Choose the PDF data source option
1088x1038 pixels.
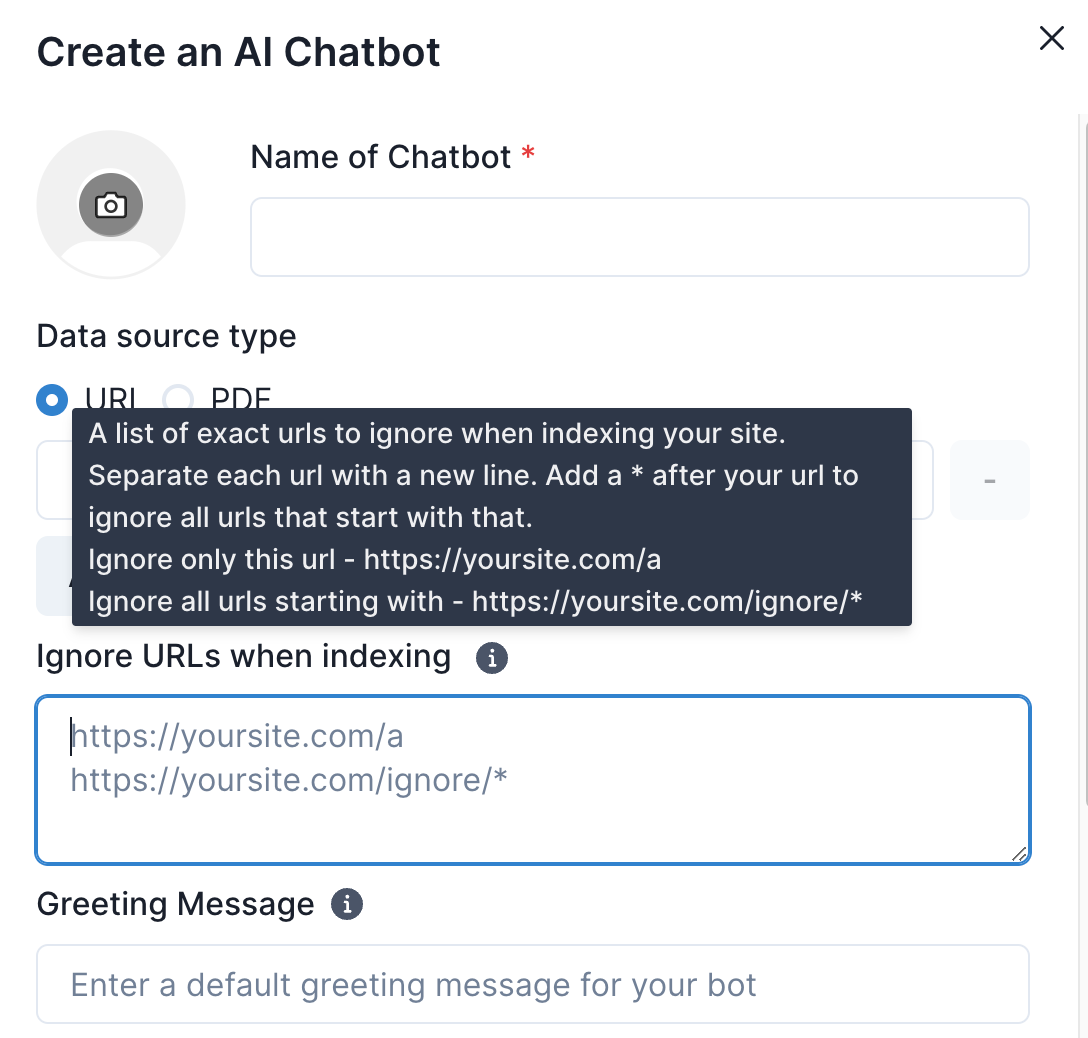pos(178,400)
